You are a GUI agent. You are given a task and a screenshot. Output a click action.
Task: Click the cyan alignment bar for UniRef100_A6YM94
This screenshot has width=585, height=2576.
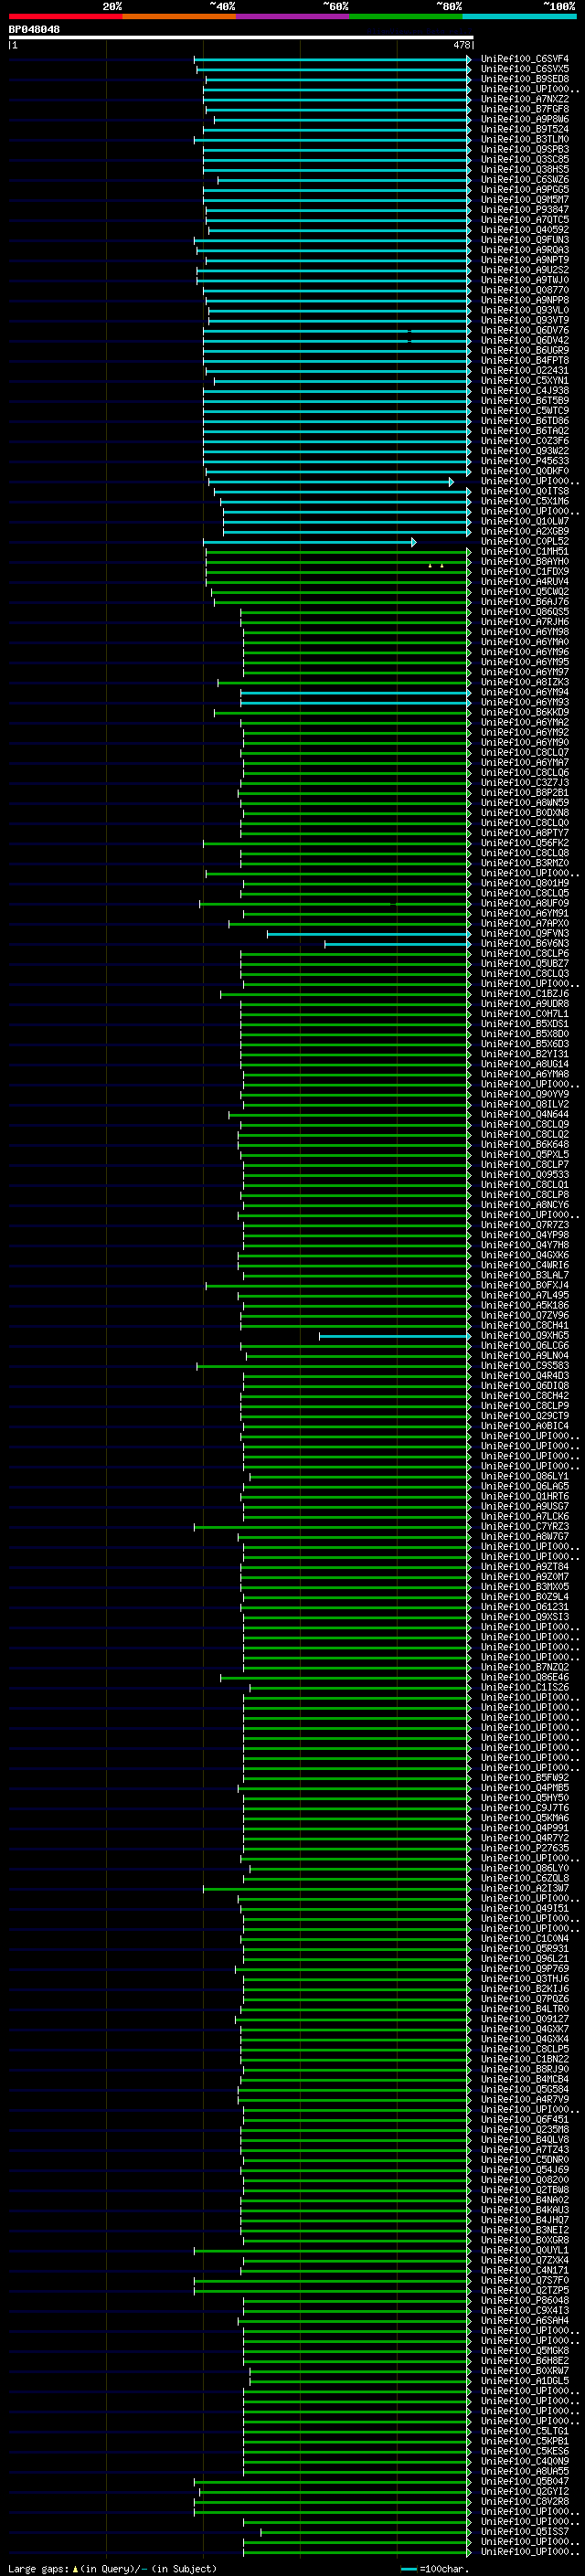tap(355, 692)
